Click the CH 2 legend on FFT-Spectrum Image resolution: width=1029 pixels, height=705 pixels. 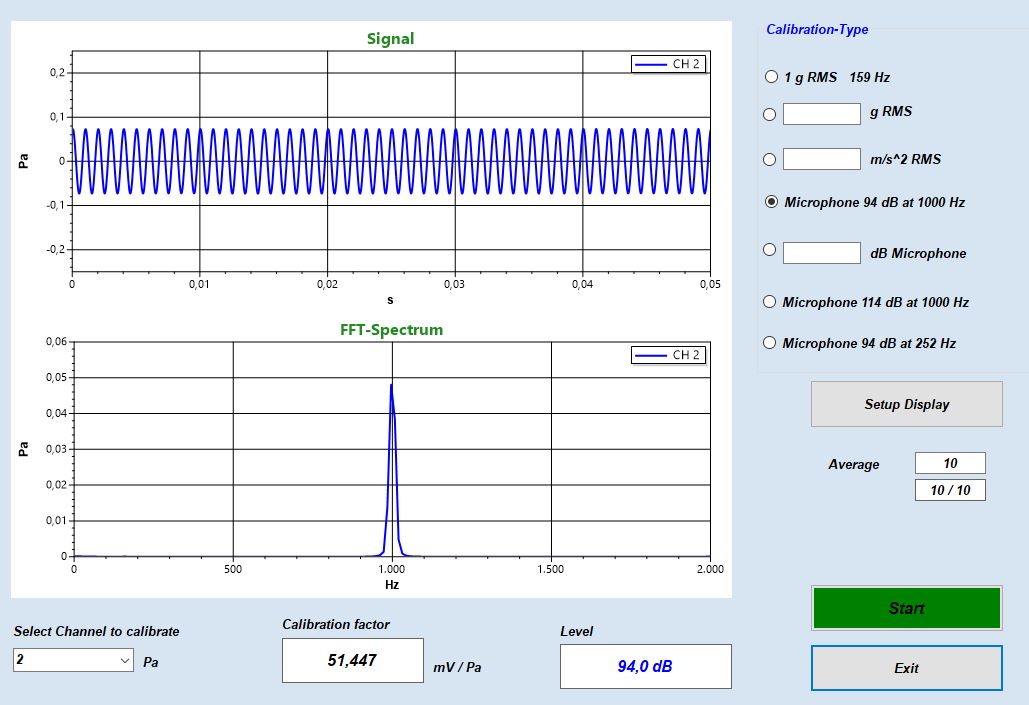(667, 355)
